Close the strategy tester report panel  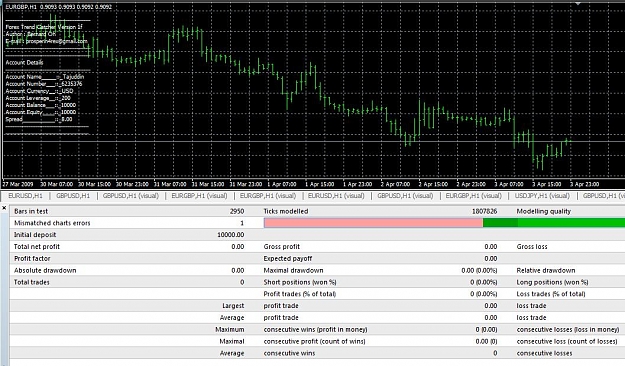coord(4,208)
